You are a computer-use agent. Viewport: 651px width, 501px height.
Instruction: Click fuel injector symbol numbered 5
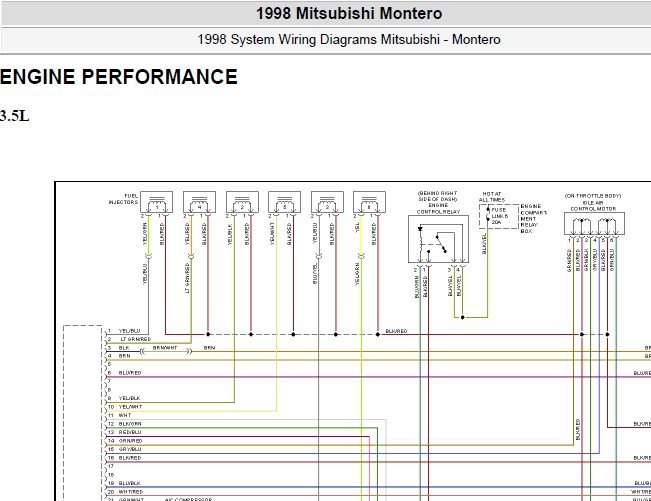tap(284, 202)
